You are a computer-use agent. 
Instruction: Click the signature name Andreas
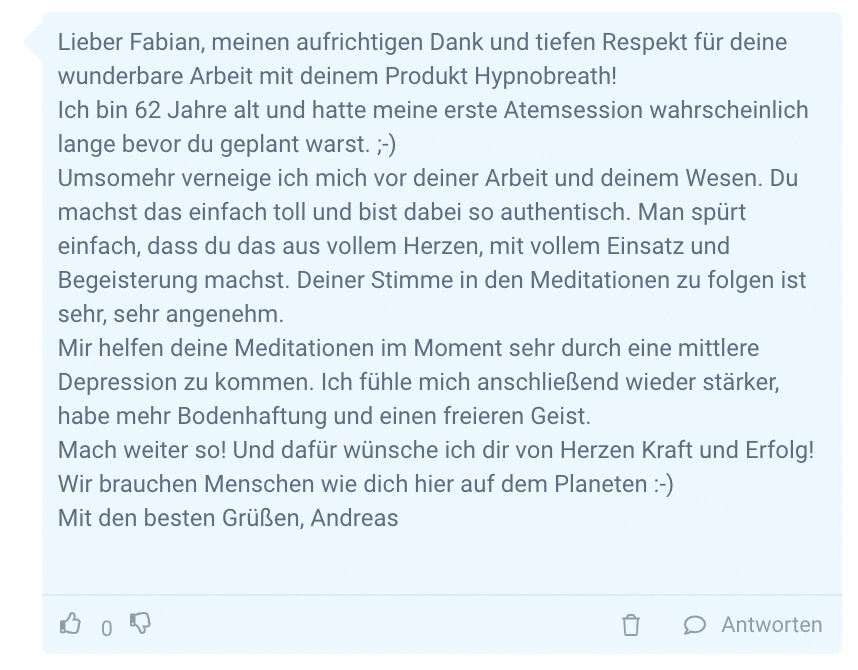coord(354,518)
